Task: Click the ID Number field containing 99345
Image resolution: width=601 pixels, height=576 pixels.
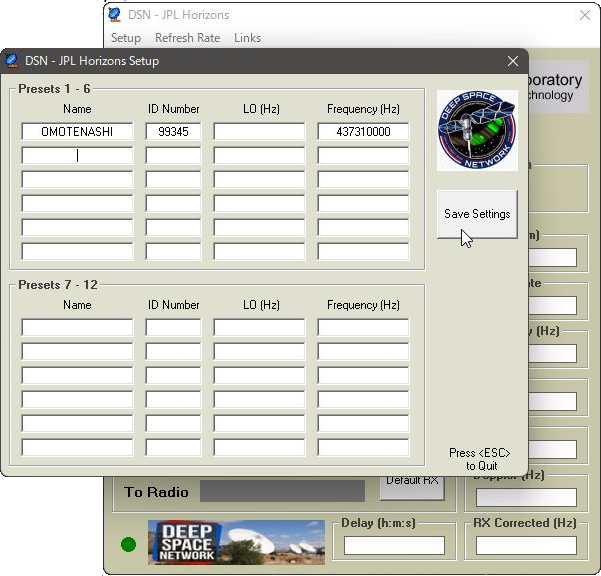Action: [x=173, y=132]
